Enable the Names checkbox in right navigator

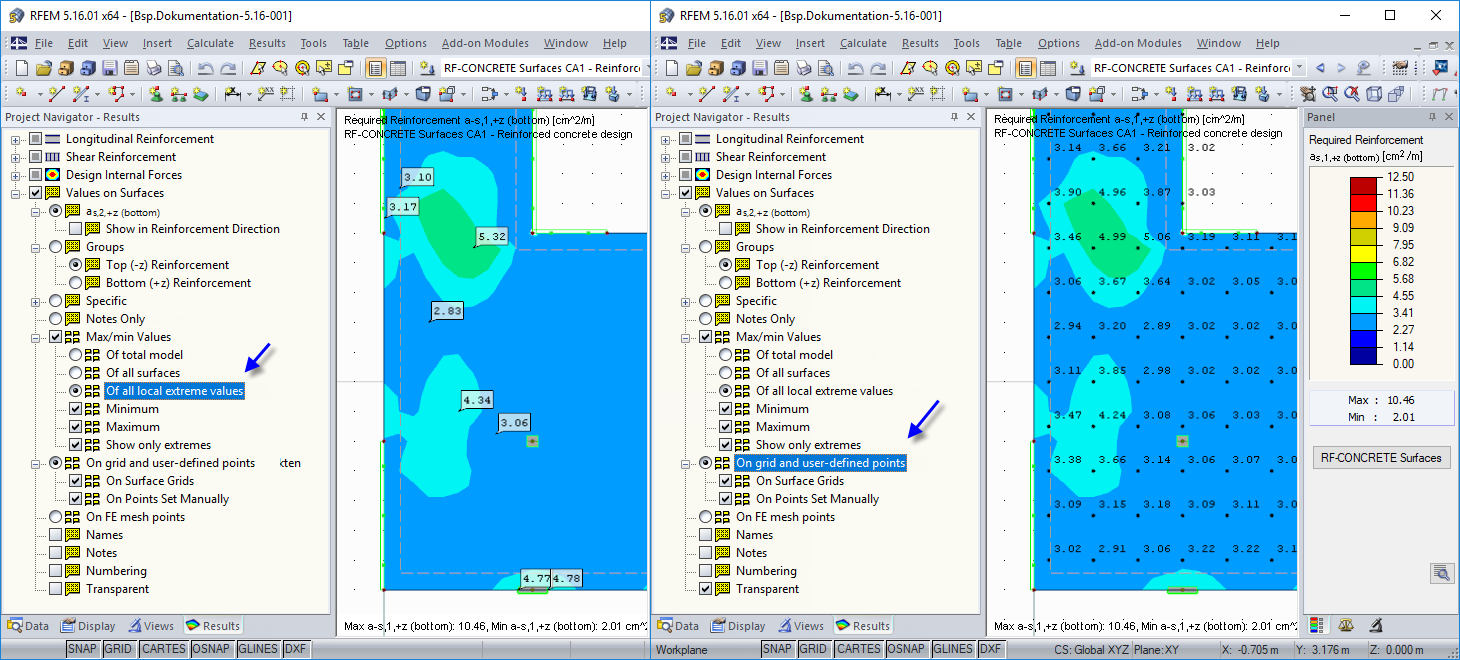(x=706, y=535)
